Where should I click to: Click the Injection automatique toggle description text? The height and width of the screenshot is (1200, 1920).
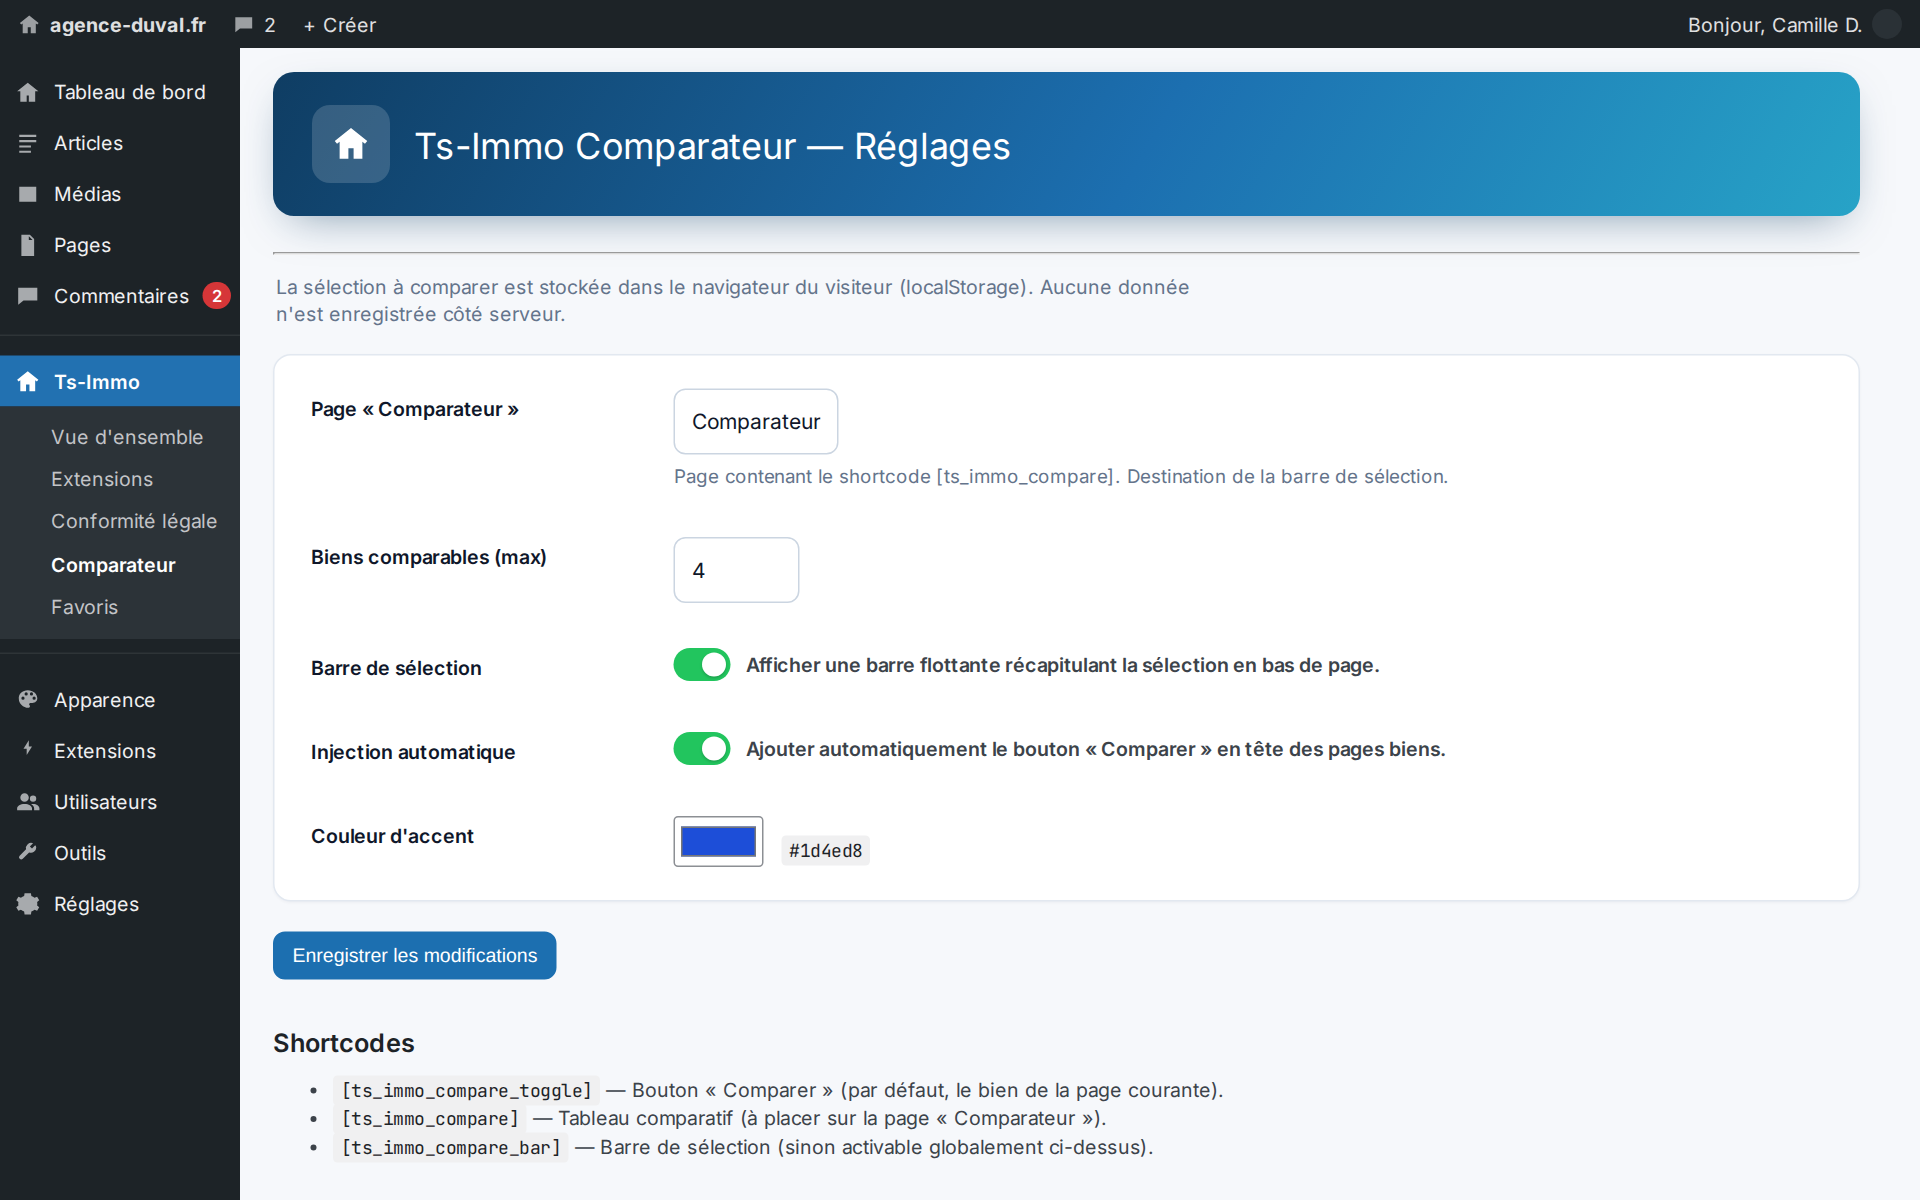[1095, 750]
